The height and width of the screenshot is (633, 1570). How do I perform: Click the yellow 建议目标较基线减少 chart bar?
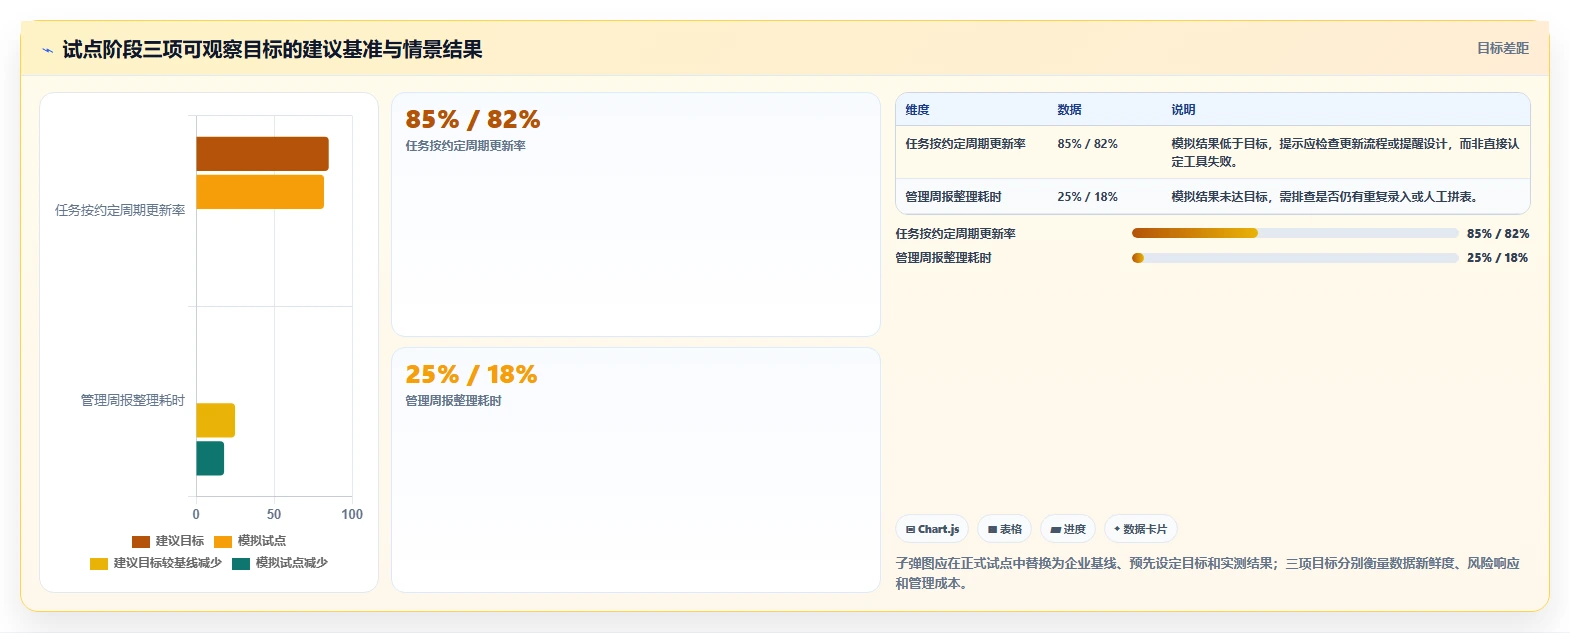(215, 420)
